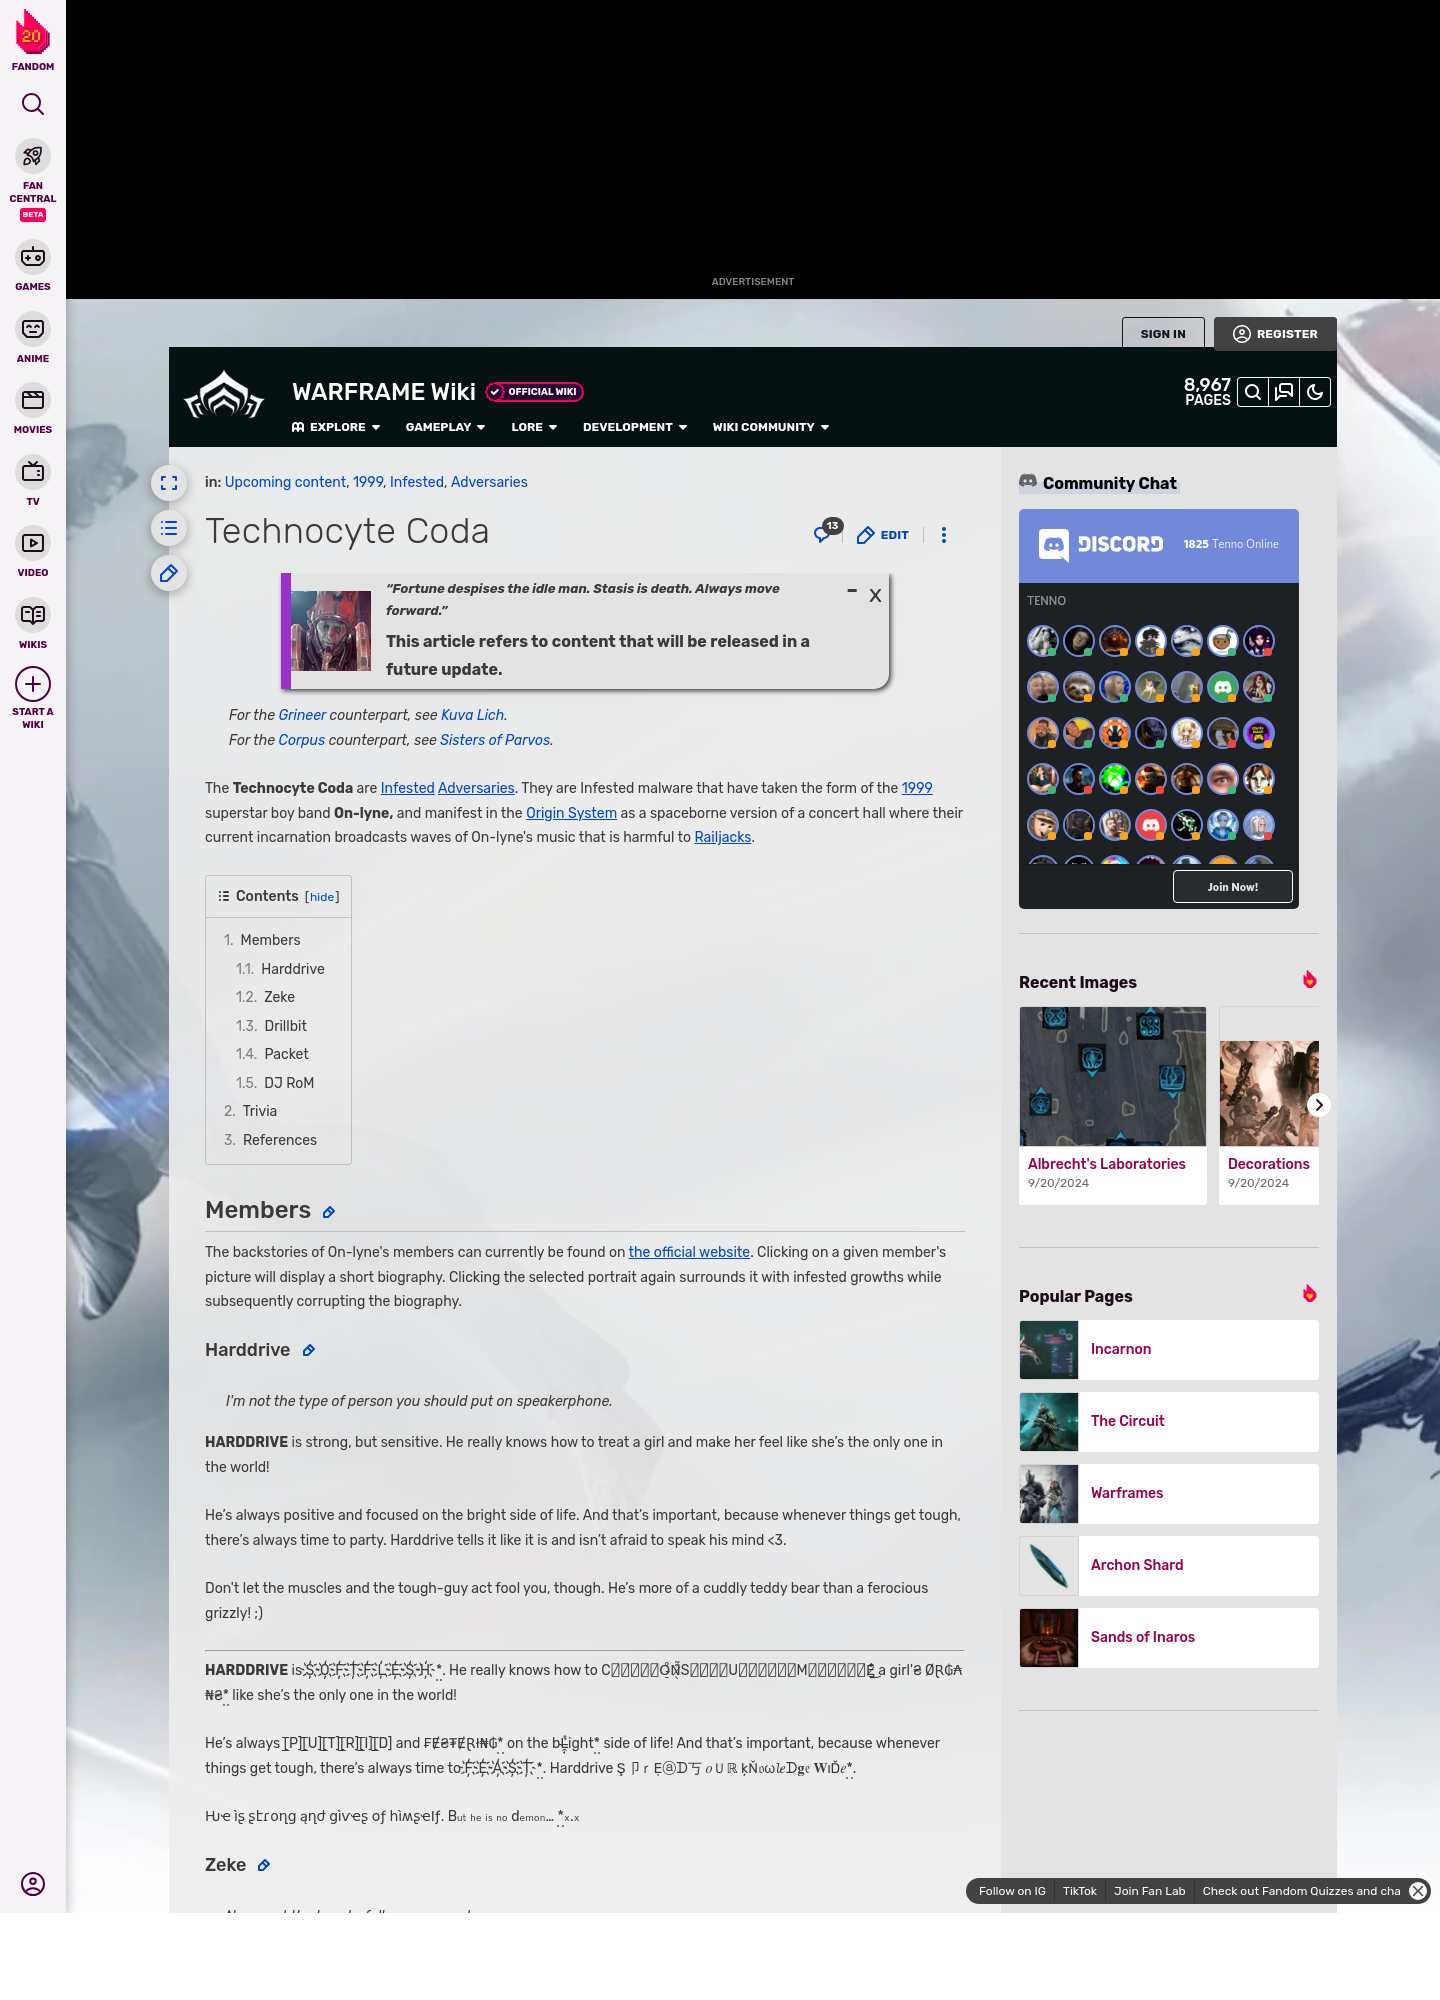
Task: Click Join Now on Discord widget
Action: (x=1233, y=887)
